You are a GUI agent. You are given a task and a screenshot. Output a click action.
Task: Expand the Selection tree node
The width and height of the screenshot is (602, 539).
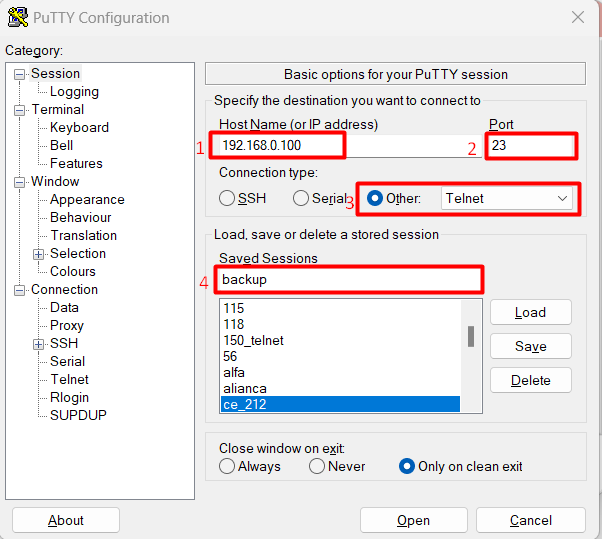point(38,254)
